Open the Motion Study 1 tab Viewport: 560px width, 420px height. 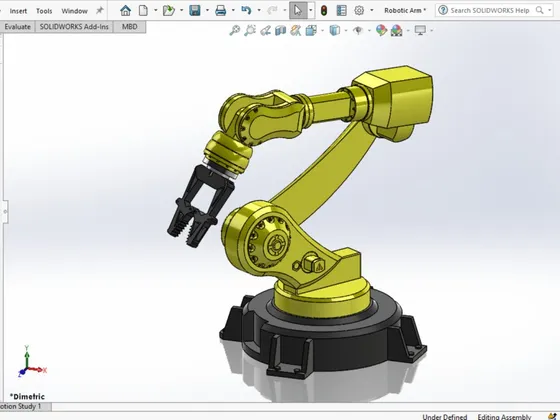click(25, 406)
